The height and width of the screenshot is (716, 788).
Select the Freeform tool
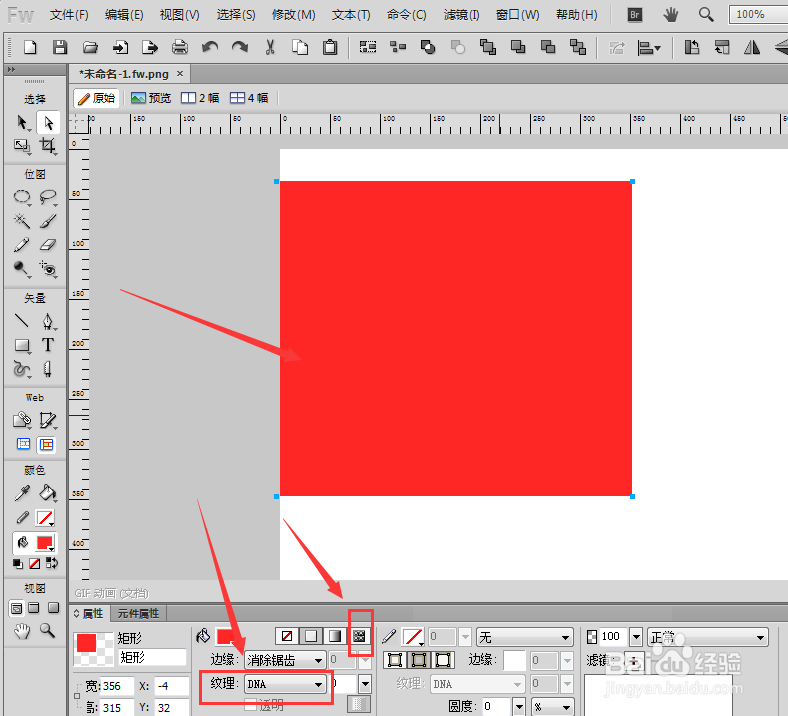pos(22,369)
